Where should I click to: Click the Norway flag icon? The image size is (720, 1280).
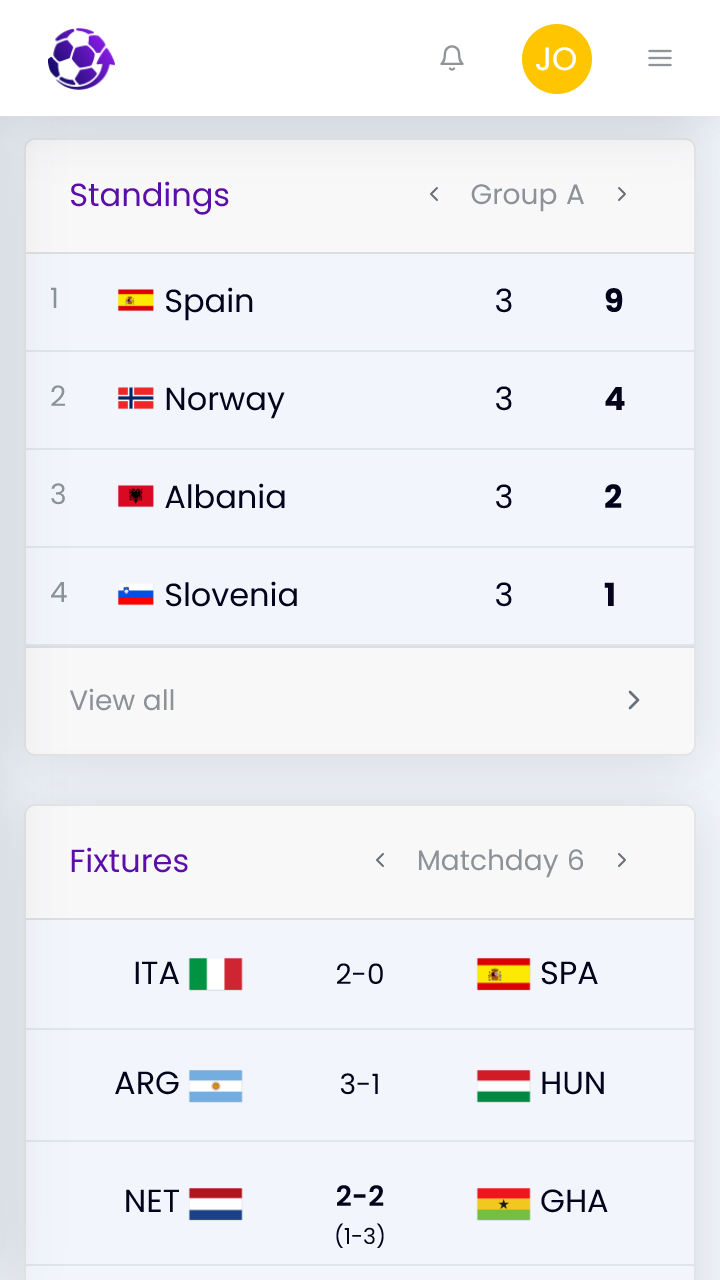click(x=136, y=398)
